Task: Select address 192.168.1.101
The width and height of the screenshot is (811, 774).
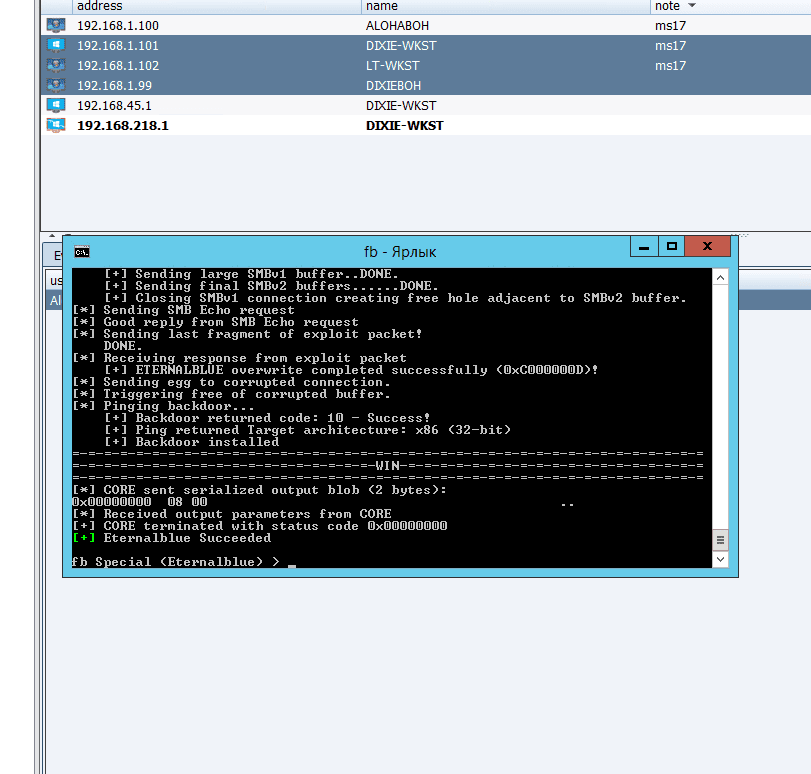Action: pyautogui.click(x=118, y=46)
